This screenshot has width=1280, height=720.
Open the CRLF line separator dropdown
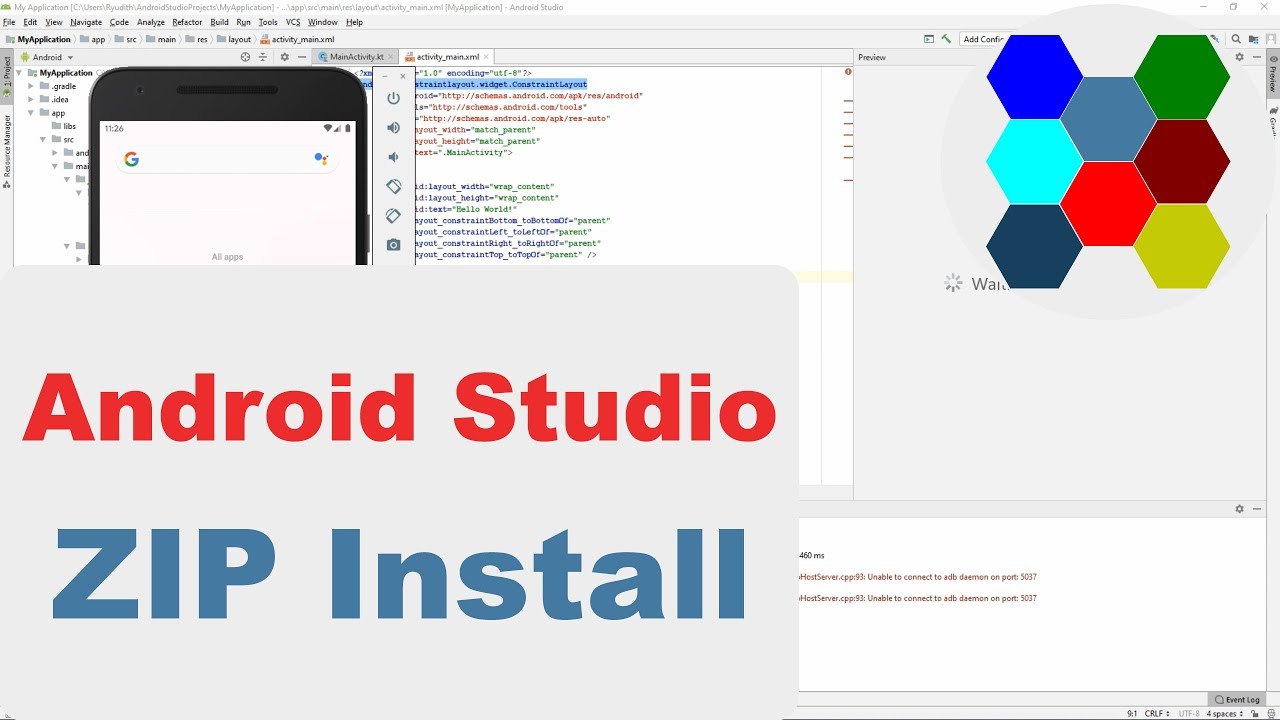point(1158,714)
